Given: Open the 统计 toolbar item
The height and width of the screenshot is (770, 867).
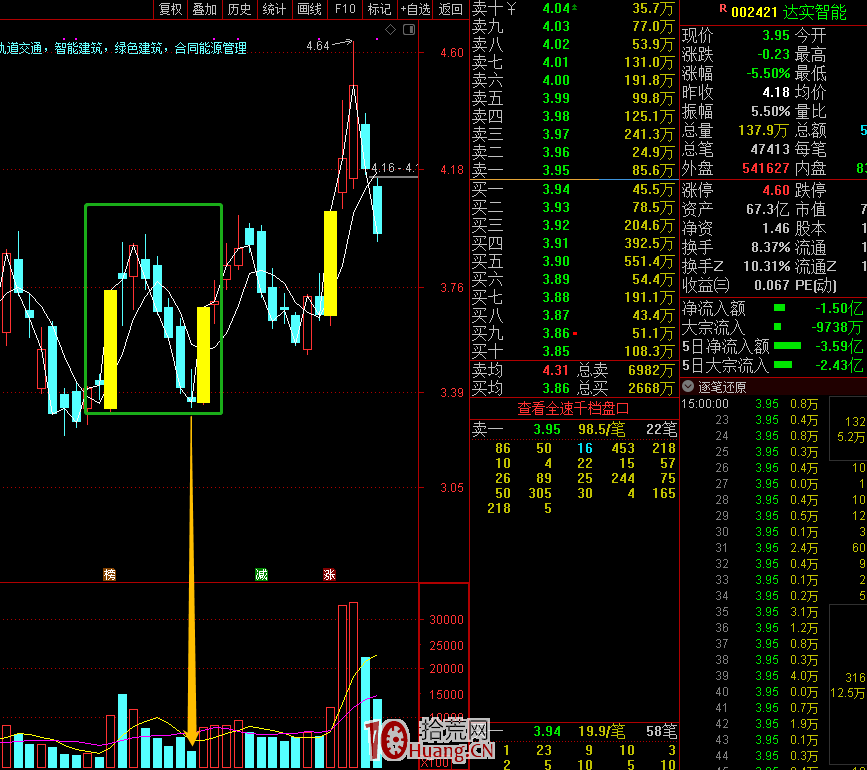Looking at the screenshot, I should (274, 9).
